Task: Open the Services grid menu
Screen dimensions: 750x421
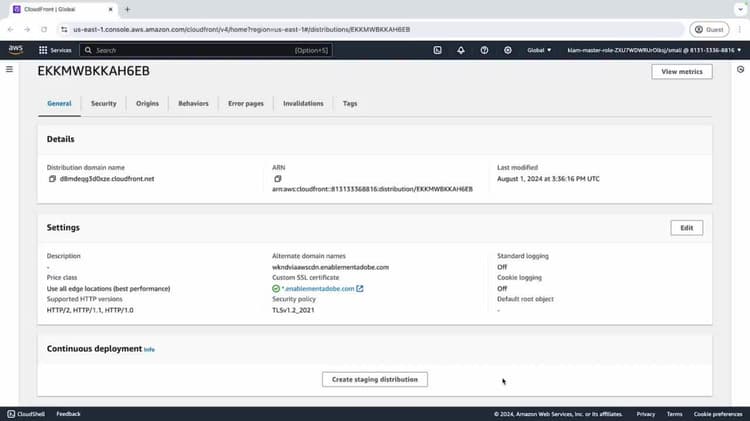Action: coord(55,50)
